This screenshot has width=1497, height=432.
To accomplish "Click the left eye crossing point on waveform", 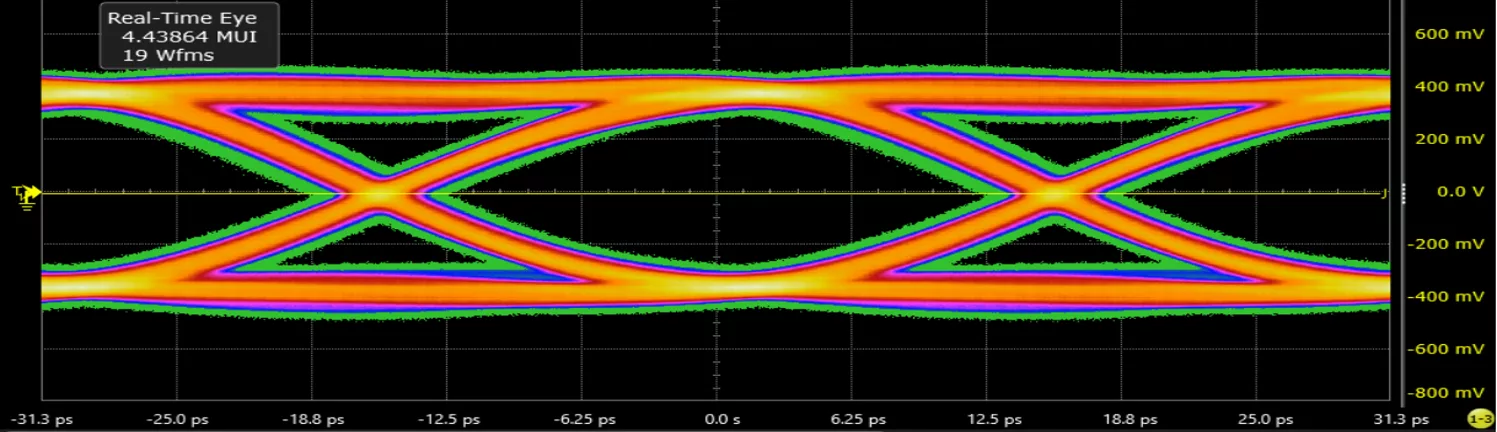I will [377, 192].
